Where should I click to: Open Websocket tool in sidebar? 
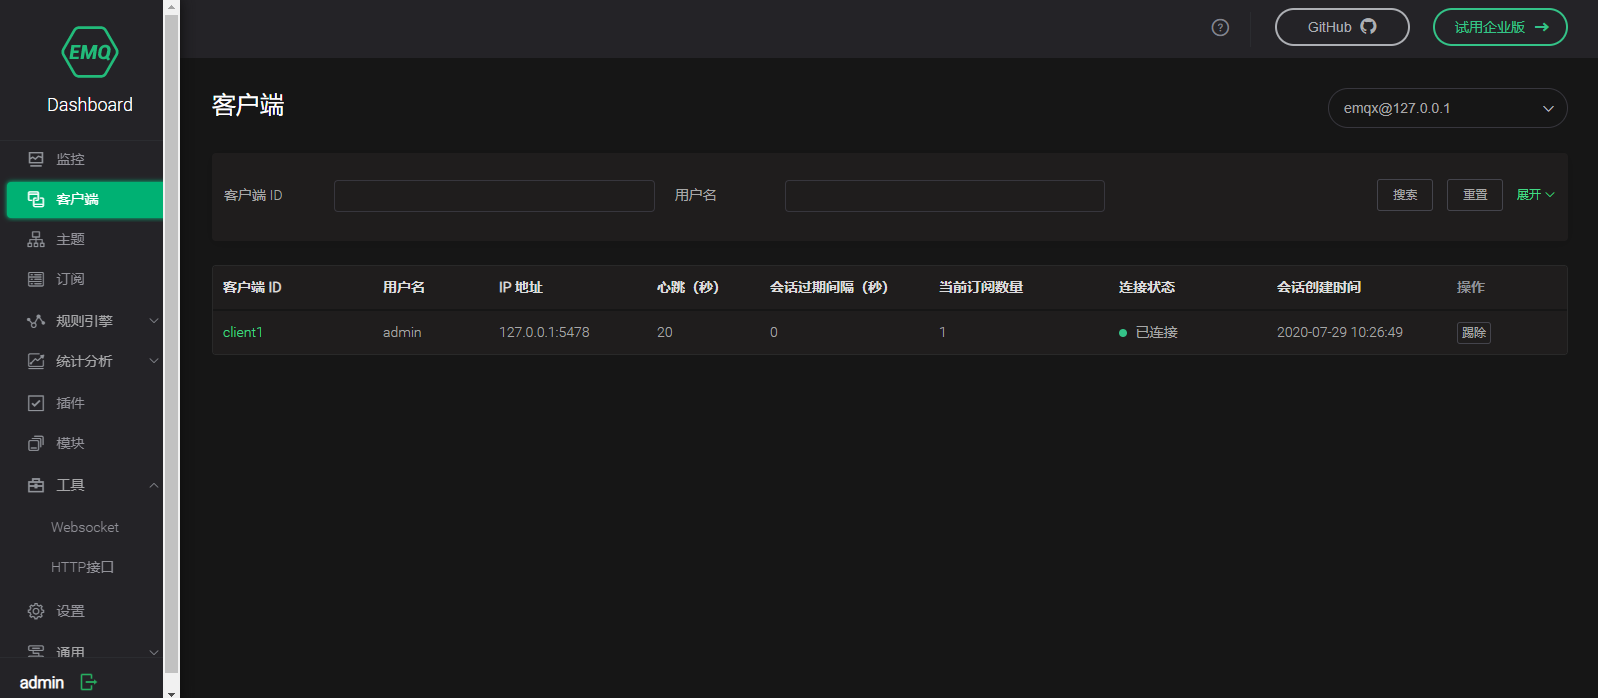point(85,527)
